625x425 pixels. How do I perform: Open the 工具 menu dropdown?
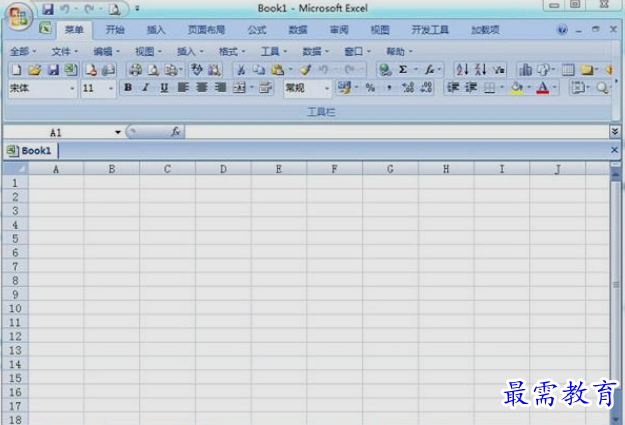click(x=274, y=51)
